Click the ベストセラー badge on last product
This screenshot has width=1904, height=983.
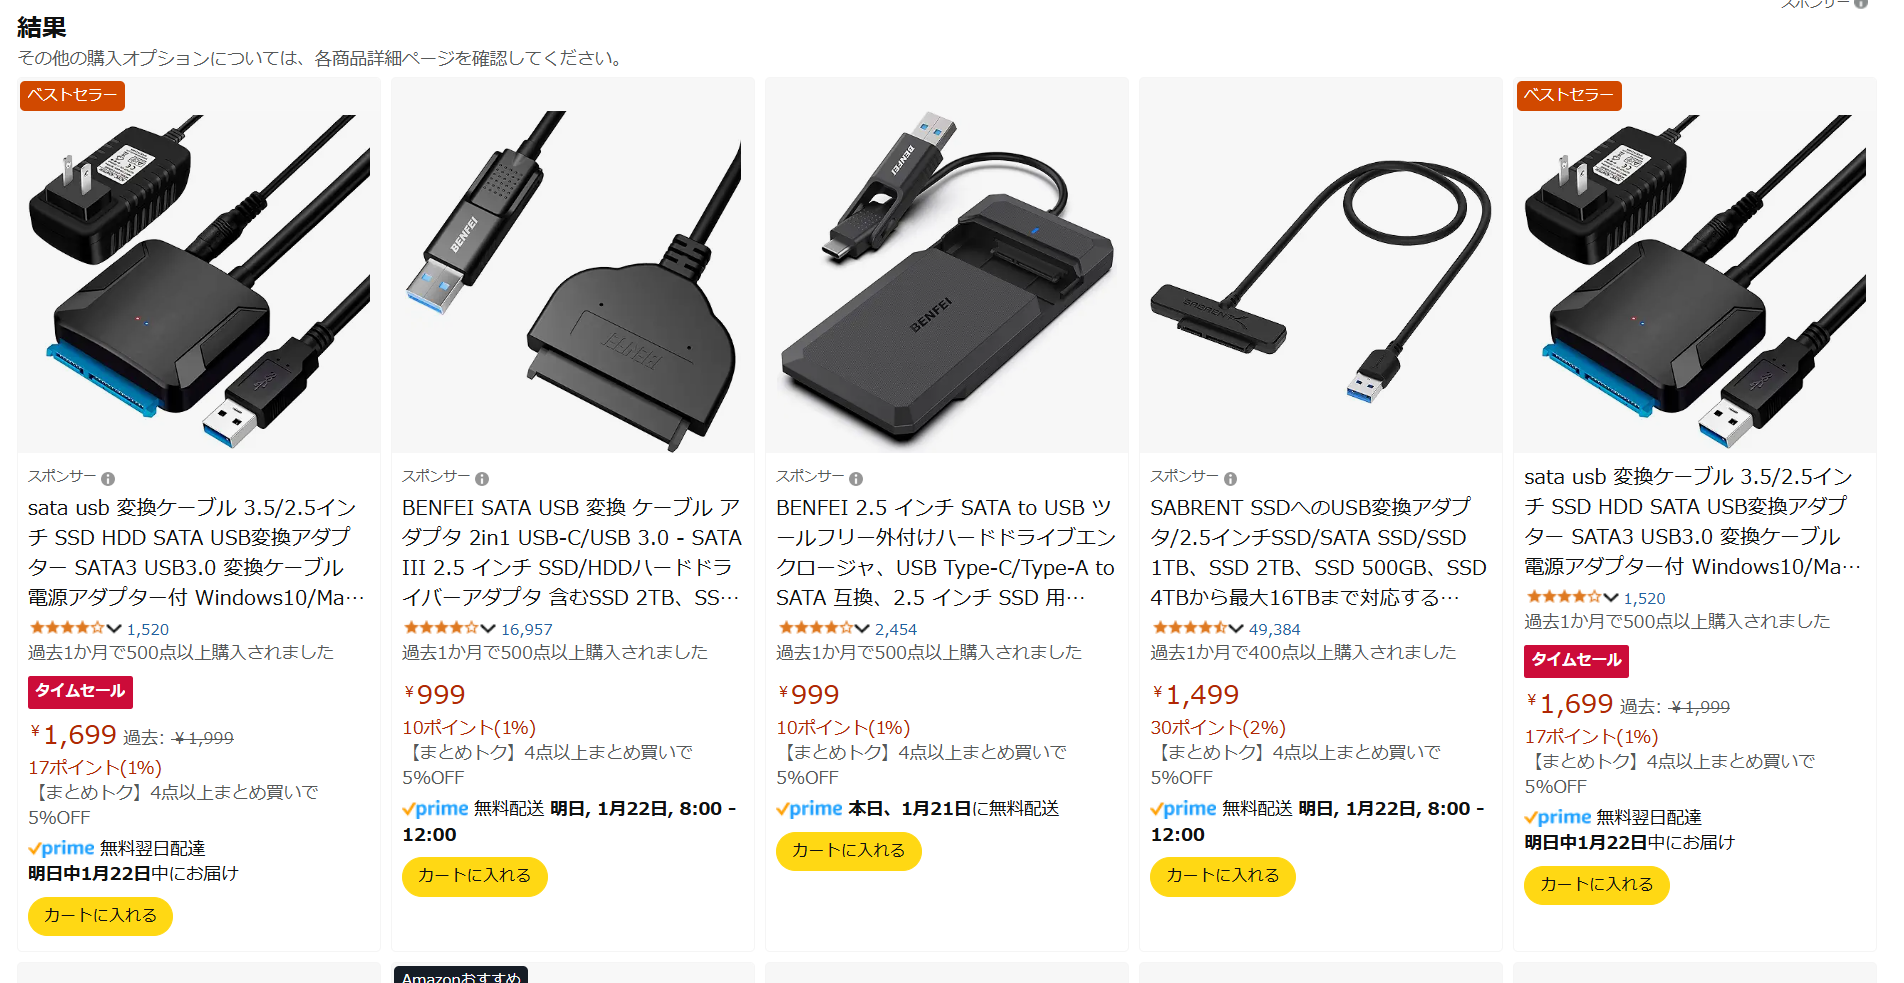[x=1568, y=95]
